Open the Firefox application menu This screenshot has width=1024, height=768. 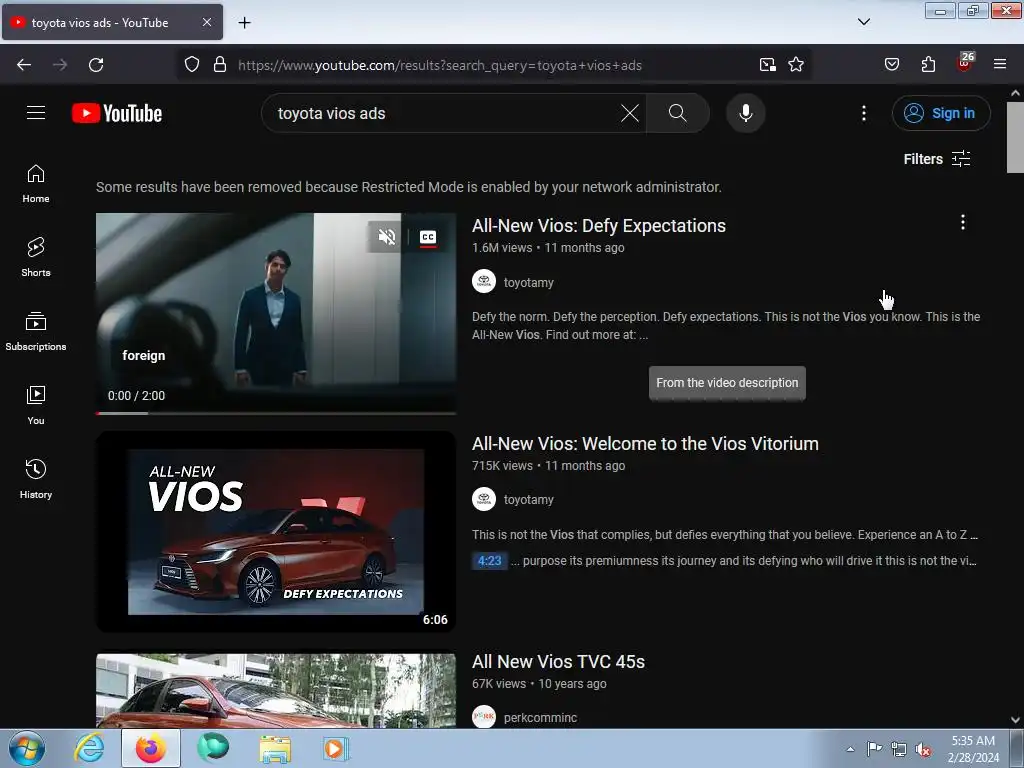click(1000, 65)
